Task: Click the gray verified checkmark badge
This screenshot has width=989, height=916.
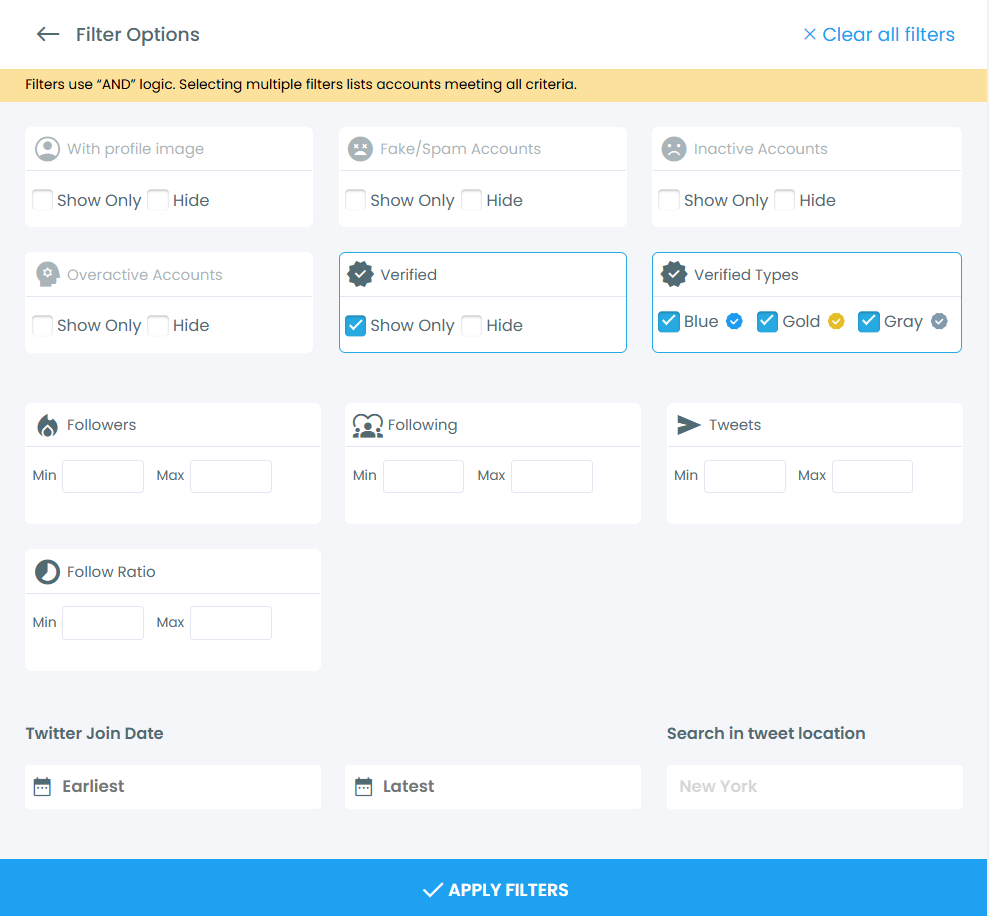Action: pos(939,321)
